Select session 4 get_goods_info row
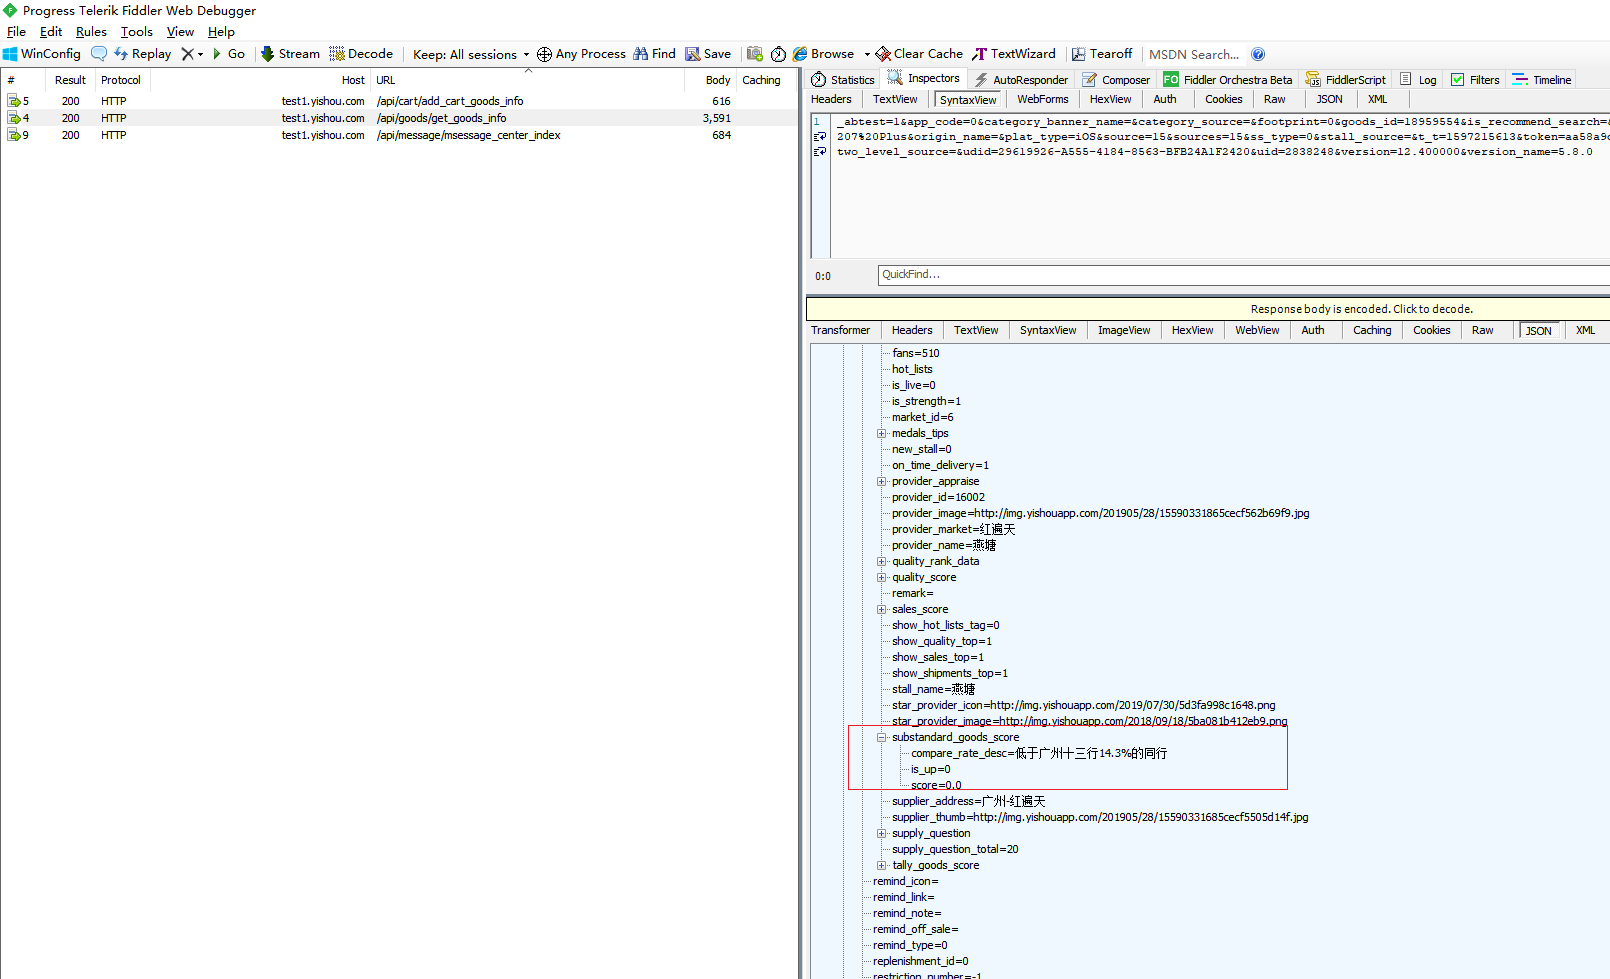The image size is (1610, 979). click(x=399, y=118)
